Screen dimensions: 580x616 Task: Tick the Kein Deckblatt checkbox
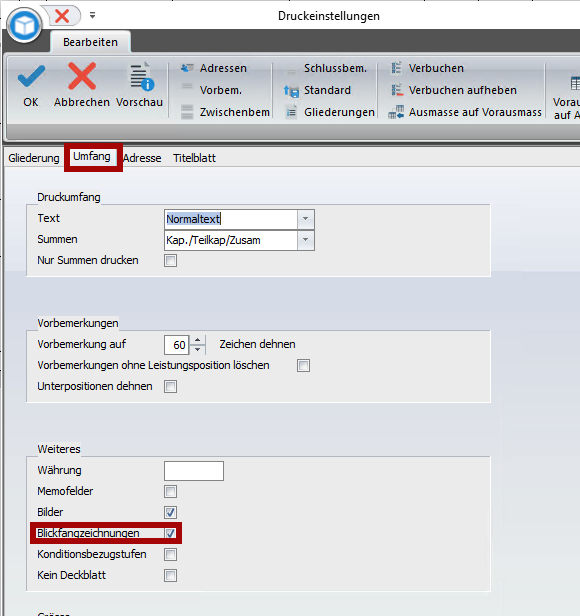(x=171, y=576)
